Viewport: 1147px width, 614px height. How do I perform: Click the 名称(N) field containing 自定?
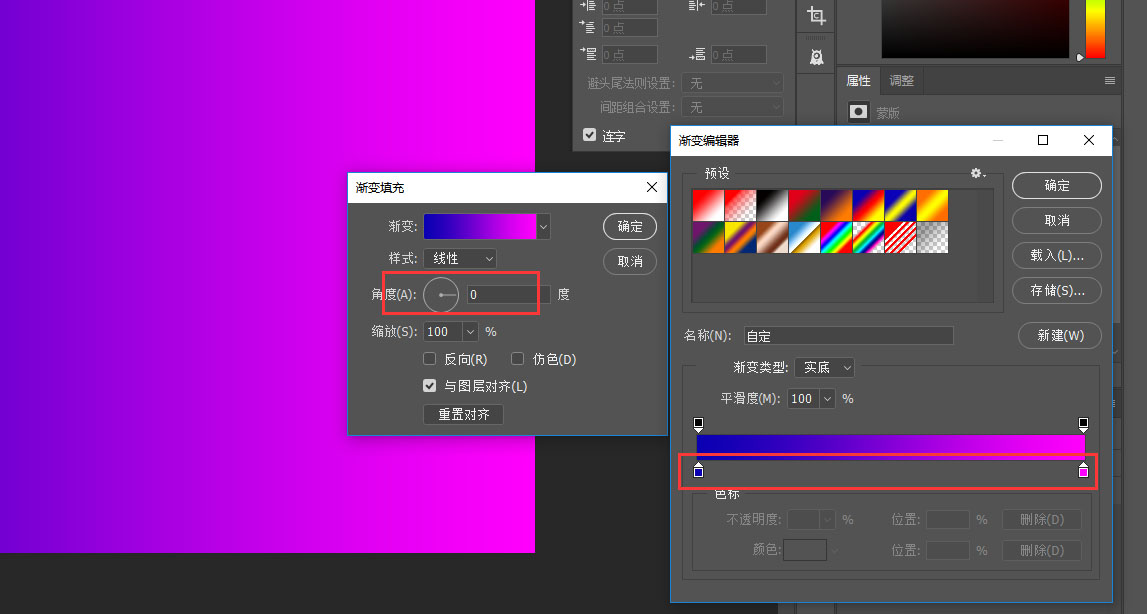click(849, 336)
